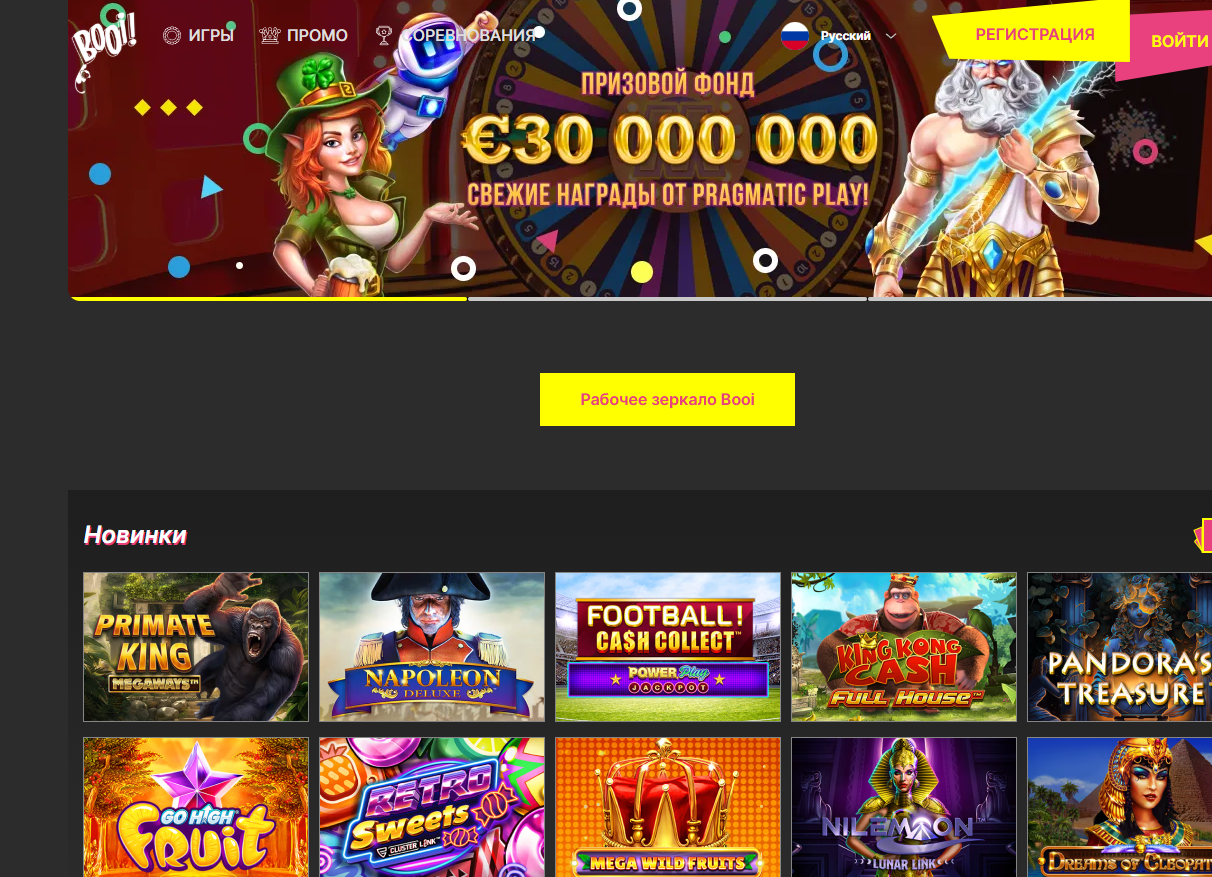
Task: Open the Football! Cash Collect game tile
Action: [x=668, y=647]
